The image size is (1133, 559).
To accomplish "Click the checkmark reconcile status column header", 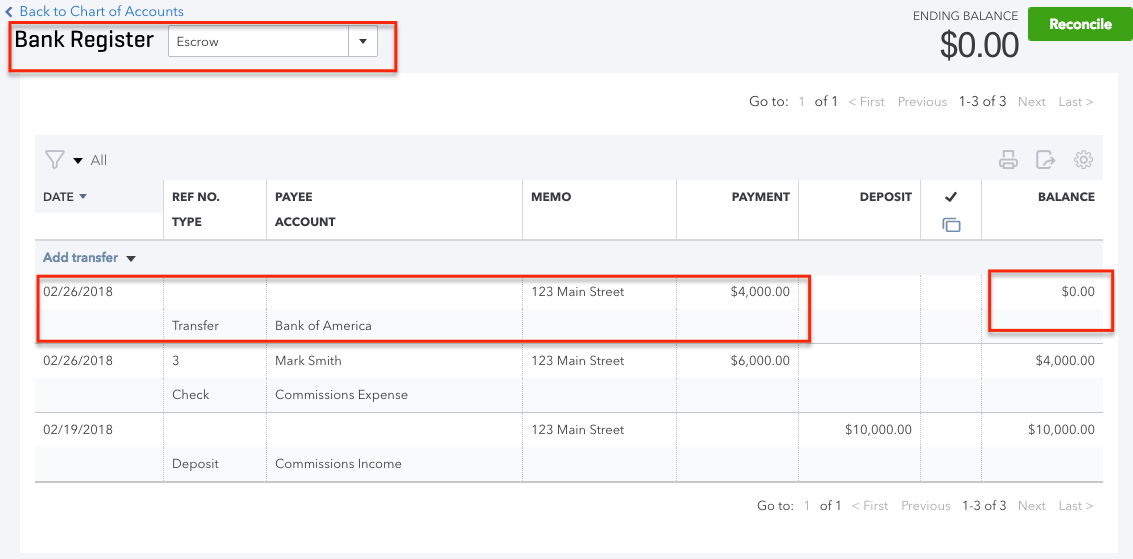I will 951,197.
